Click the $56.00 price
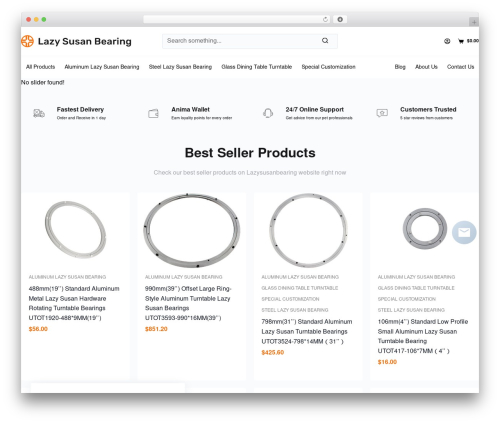 (x=38, y=329)
